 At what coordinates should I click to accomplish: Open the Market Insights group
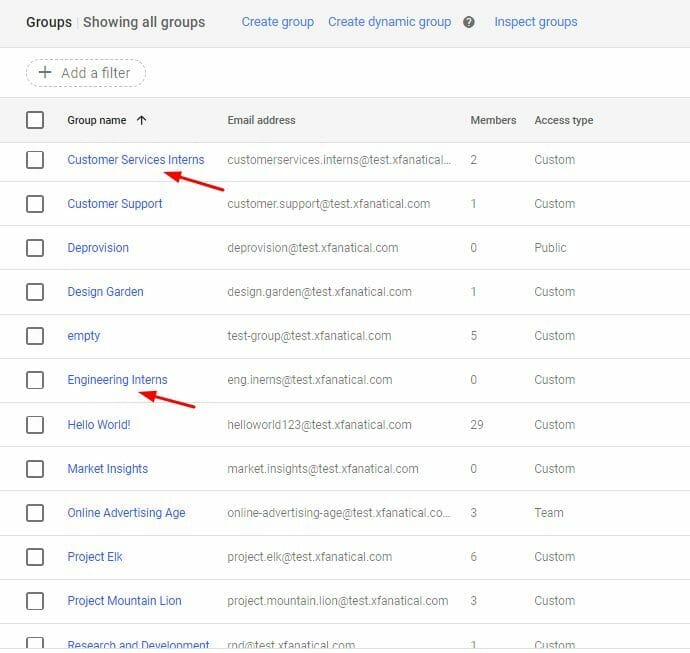pyautogui.click(x=107, y=469)
